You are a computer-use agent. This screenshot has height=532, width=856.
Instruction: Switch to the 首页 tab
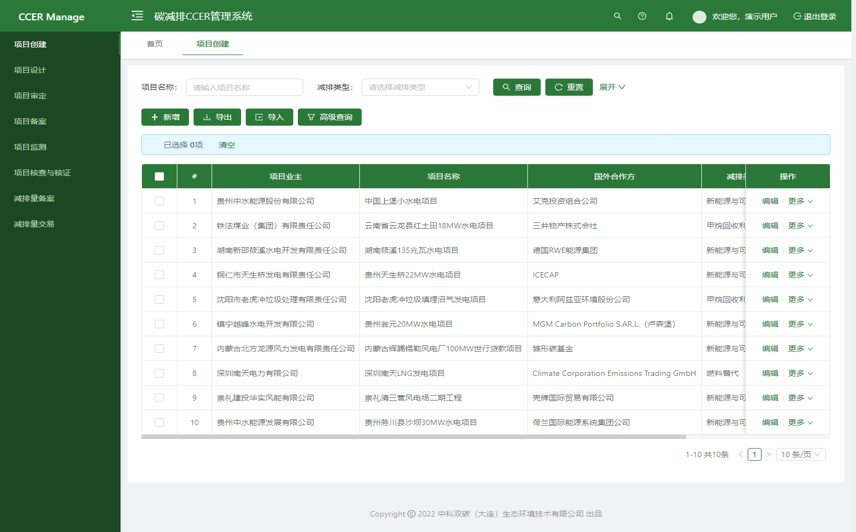click(154, 44)
